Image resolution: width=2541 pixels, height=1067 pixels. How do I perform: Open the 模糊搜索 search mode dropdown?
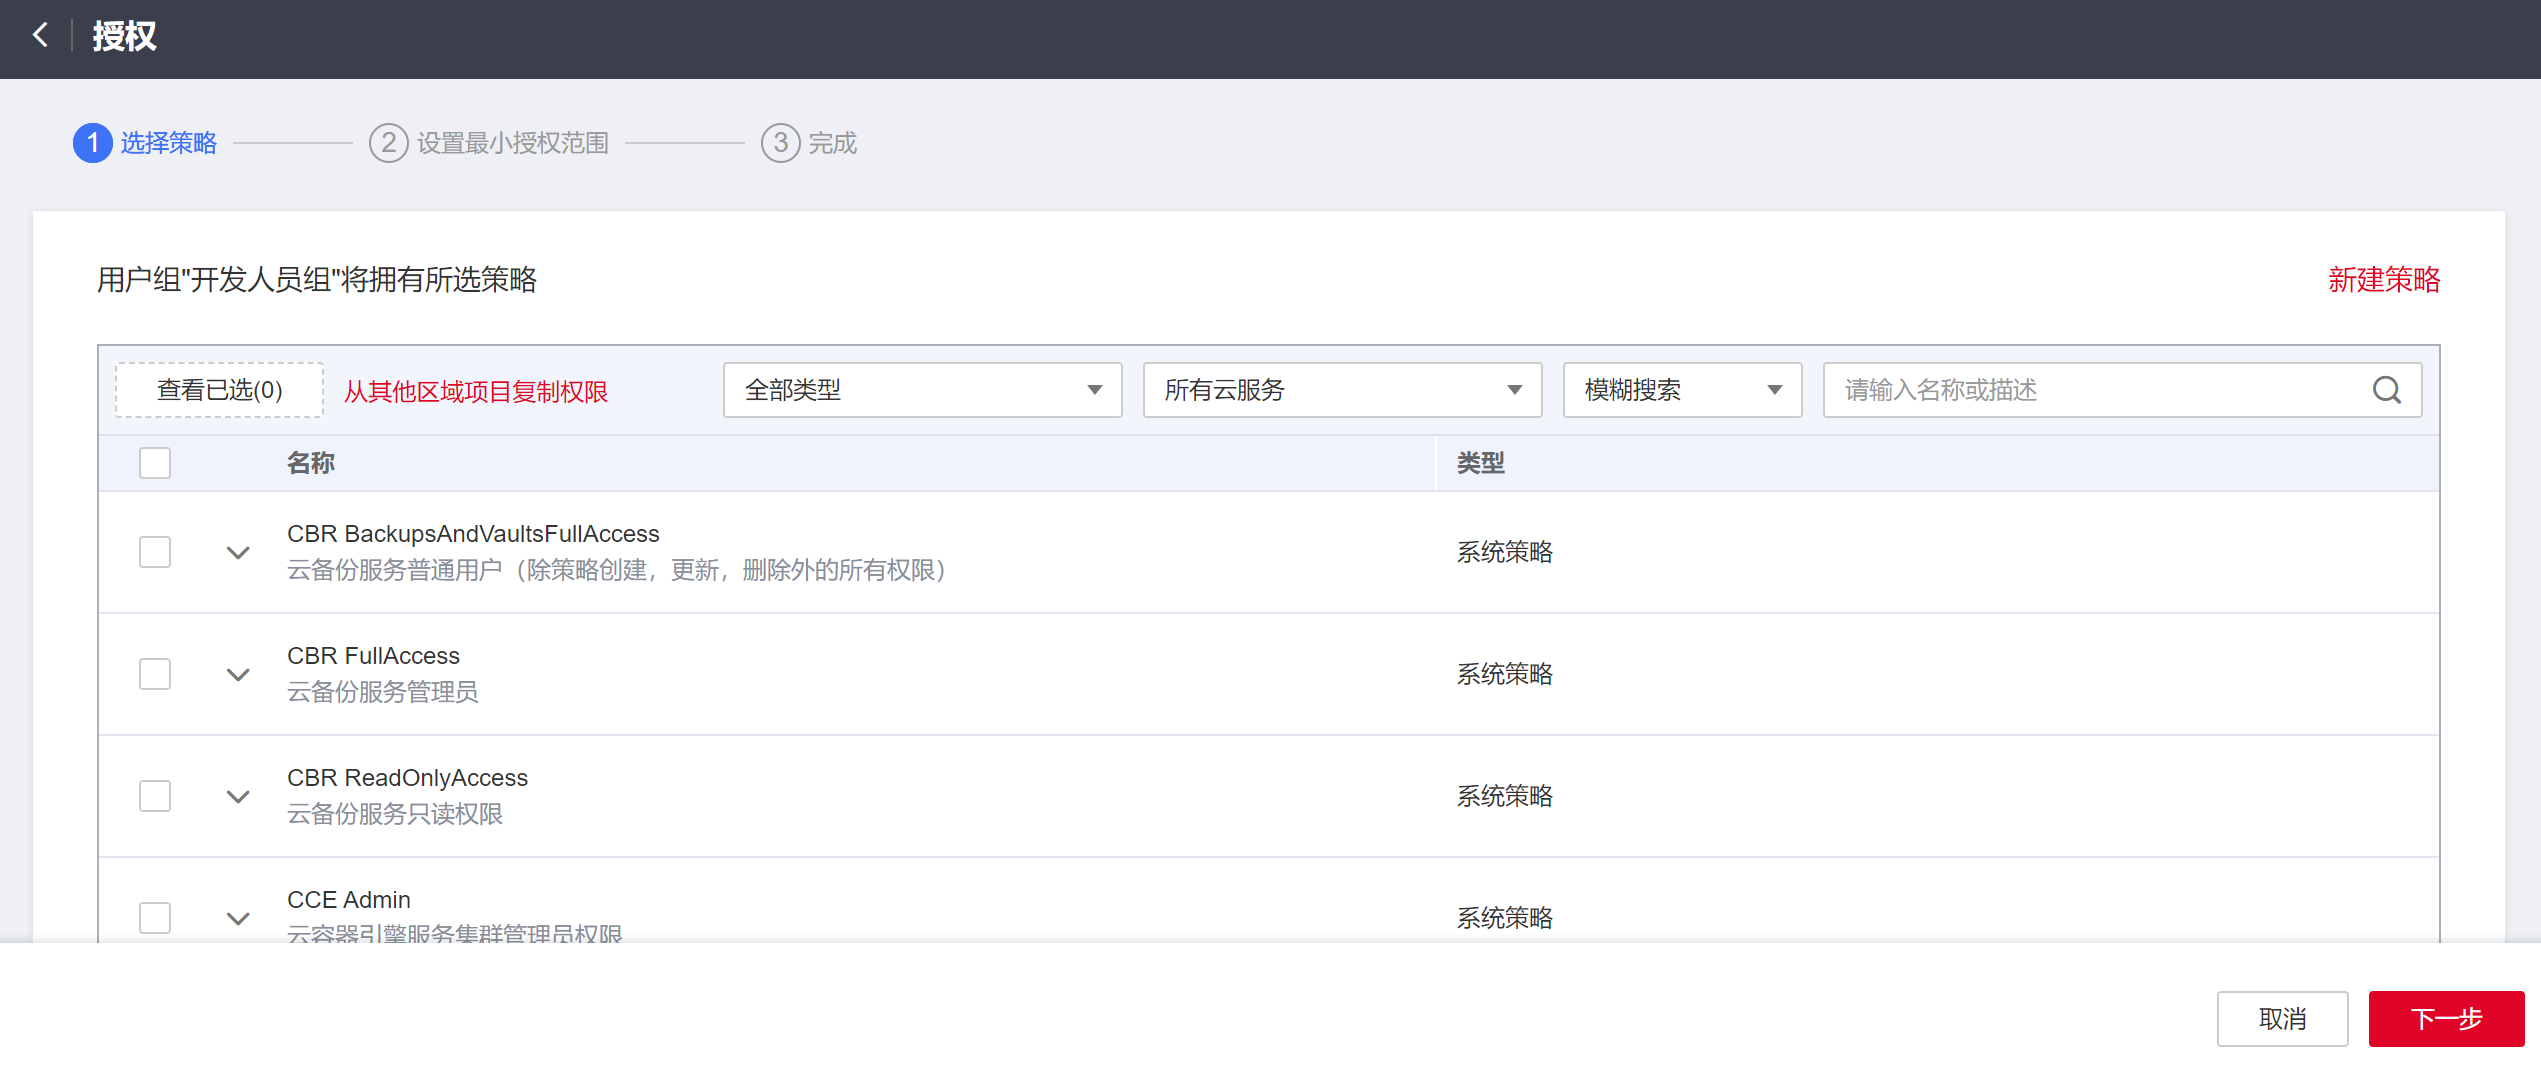coord(1682,390)
